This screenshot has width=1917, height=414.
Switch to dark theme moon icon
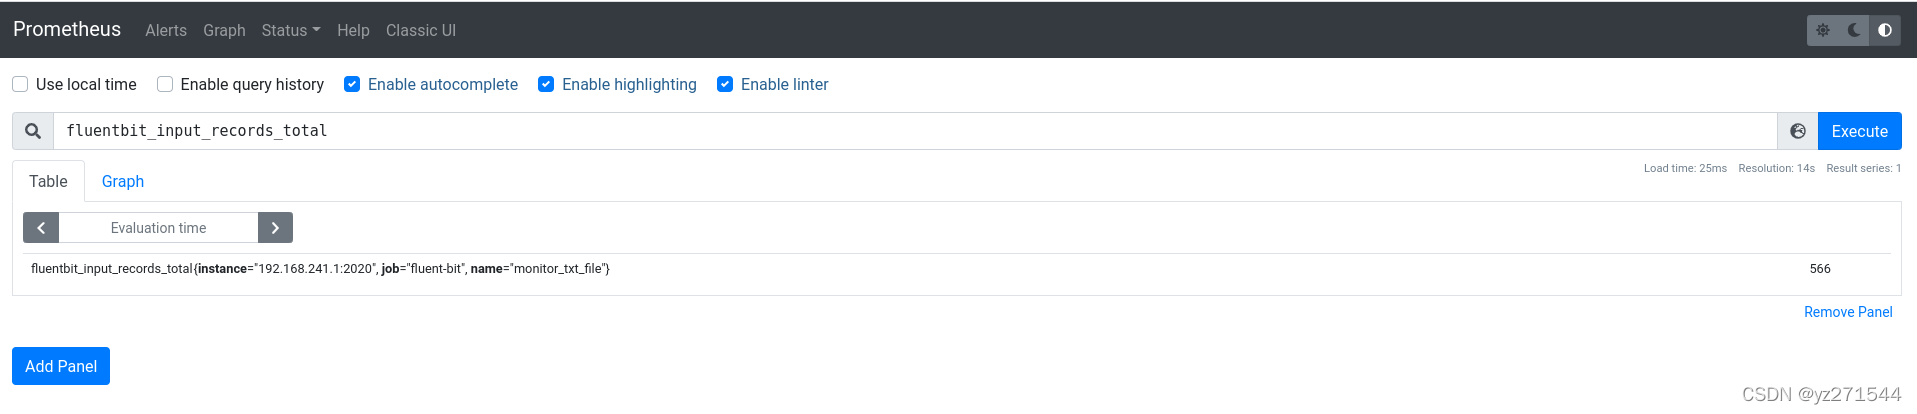[1854, 30]
